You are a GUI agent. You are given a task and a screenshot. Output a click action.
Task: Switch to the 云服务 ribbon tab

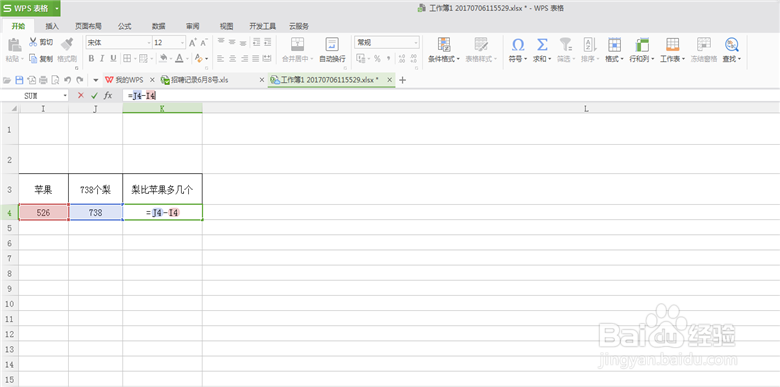click(x=298, y=26)
